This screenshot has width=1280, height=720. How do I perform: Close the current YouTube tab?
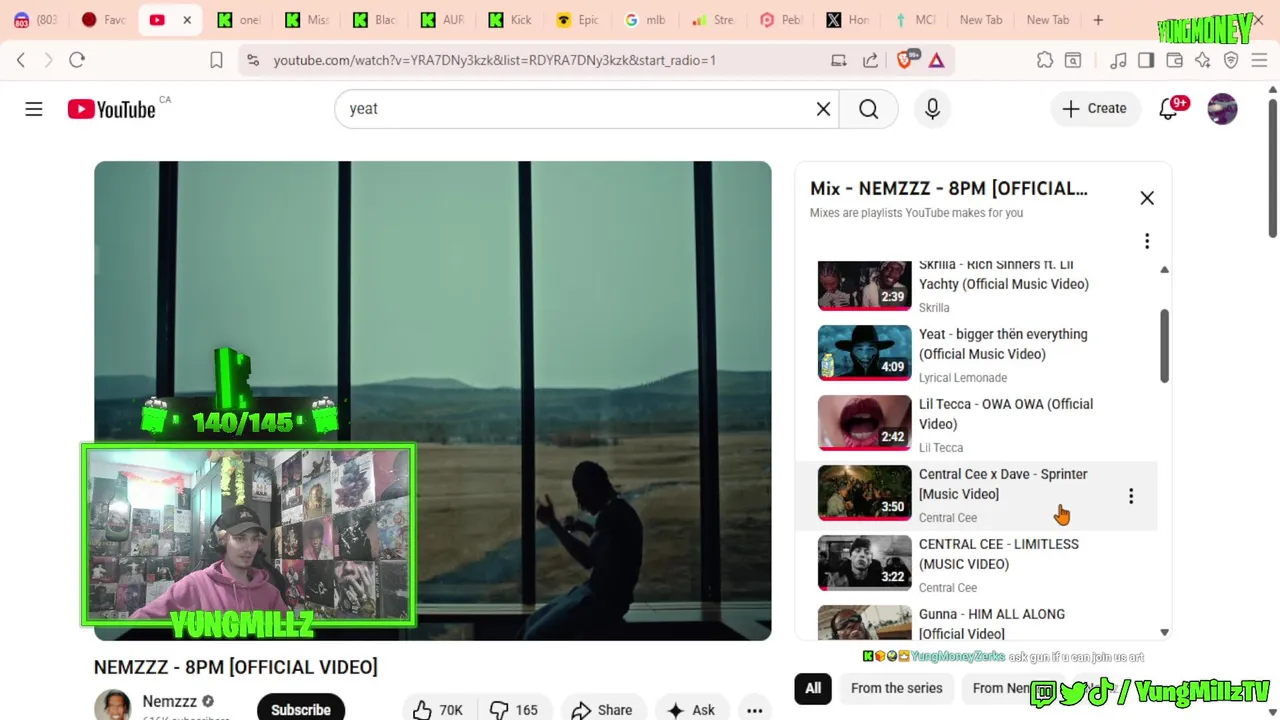187,20
